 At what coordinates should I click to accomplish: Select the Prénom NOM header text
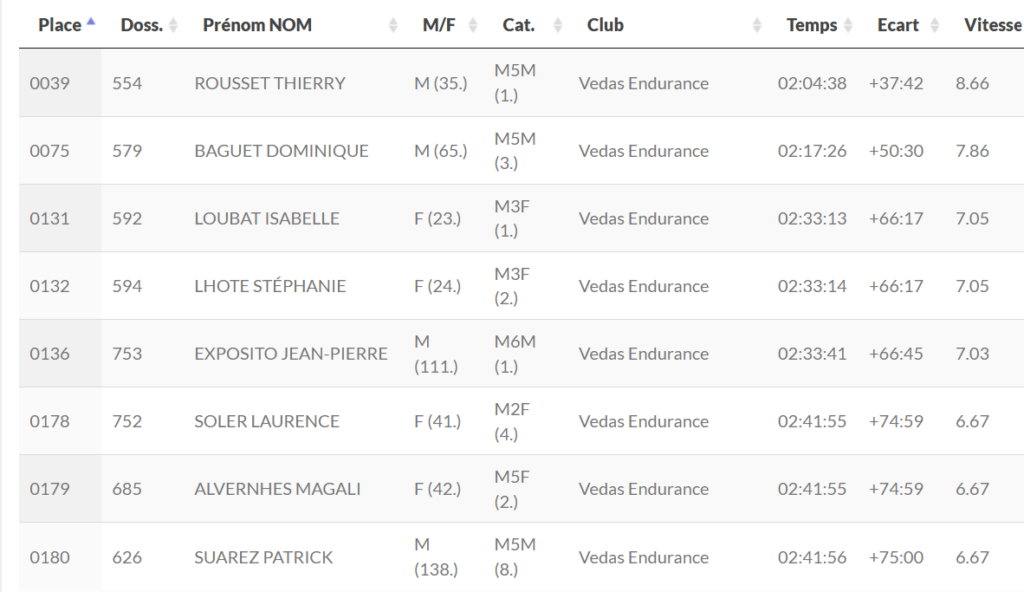coord(257,25)
